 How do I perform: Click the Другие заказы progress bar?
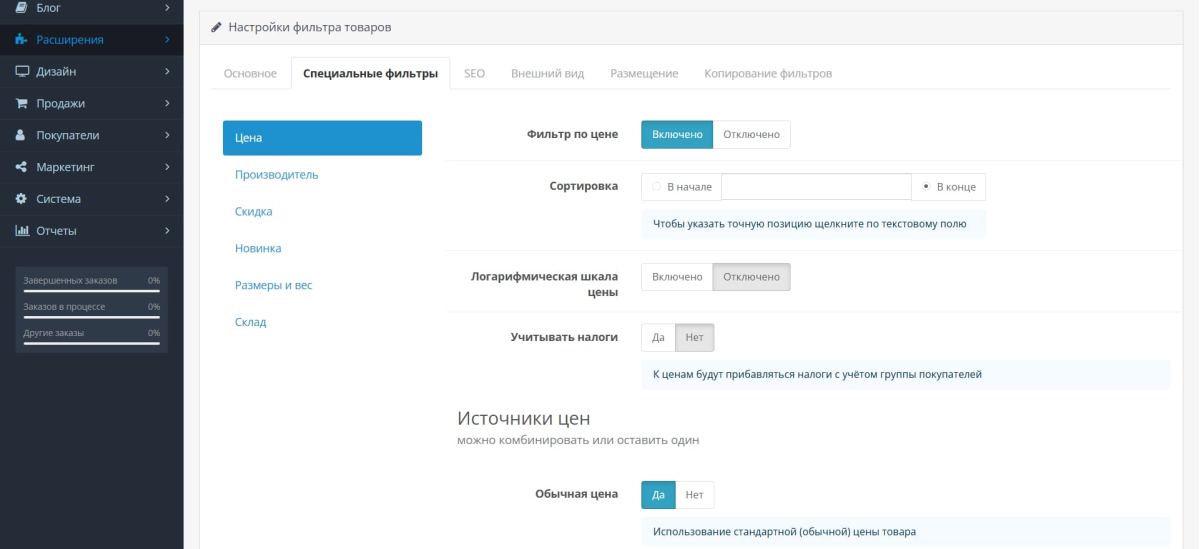tap(91, 343)
